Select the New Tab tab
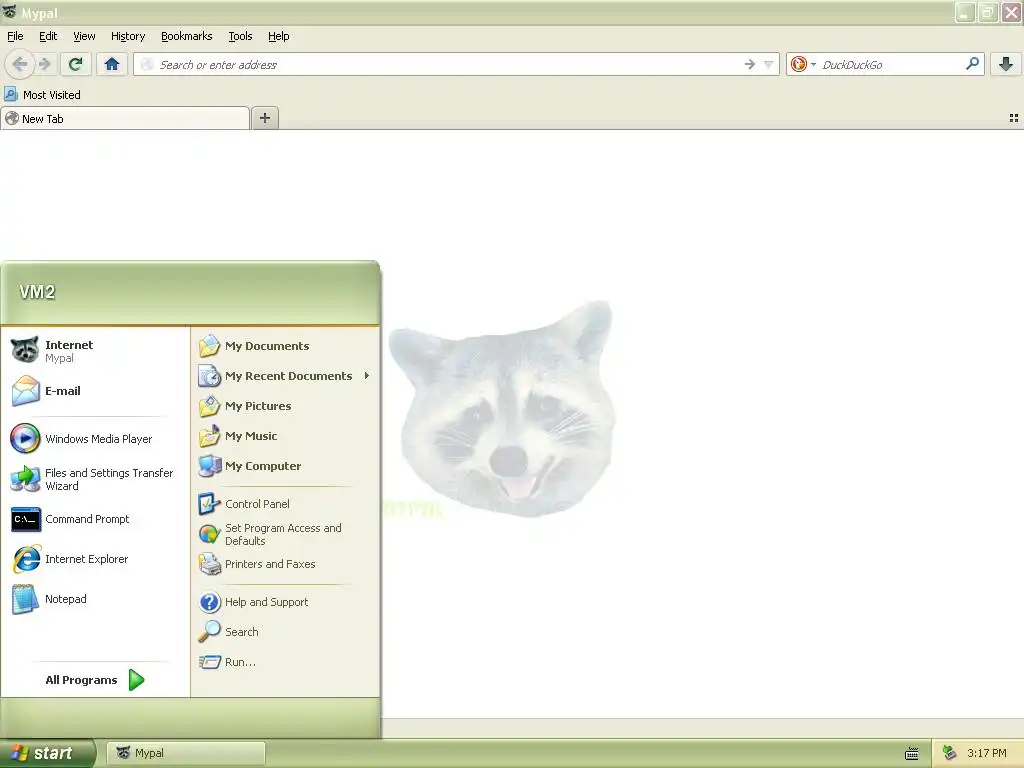1024x768 pixels. click(x=125, y=118)
